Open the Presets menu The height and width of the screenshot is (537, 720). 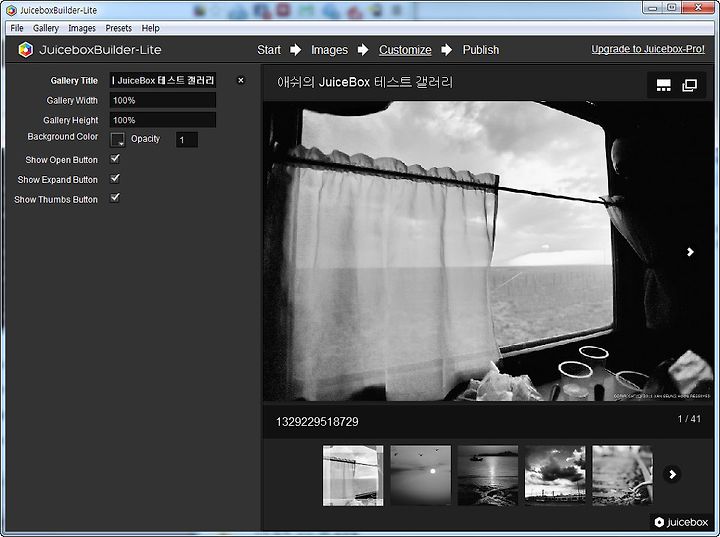tap(118, 28)
